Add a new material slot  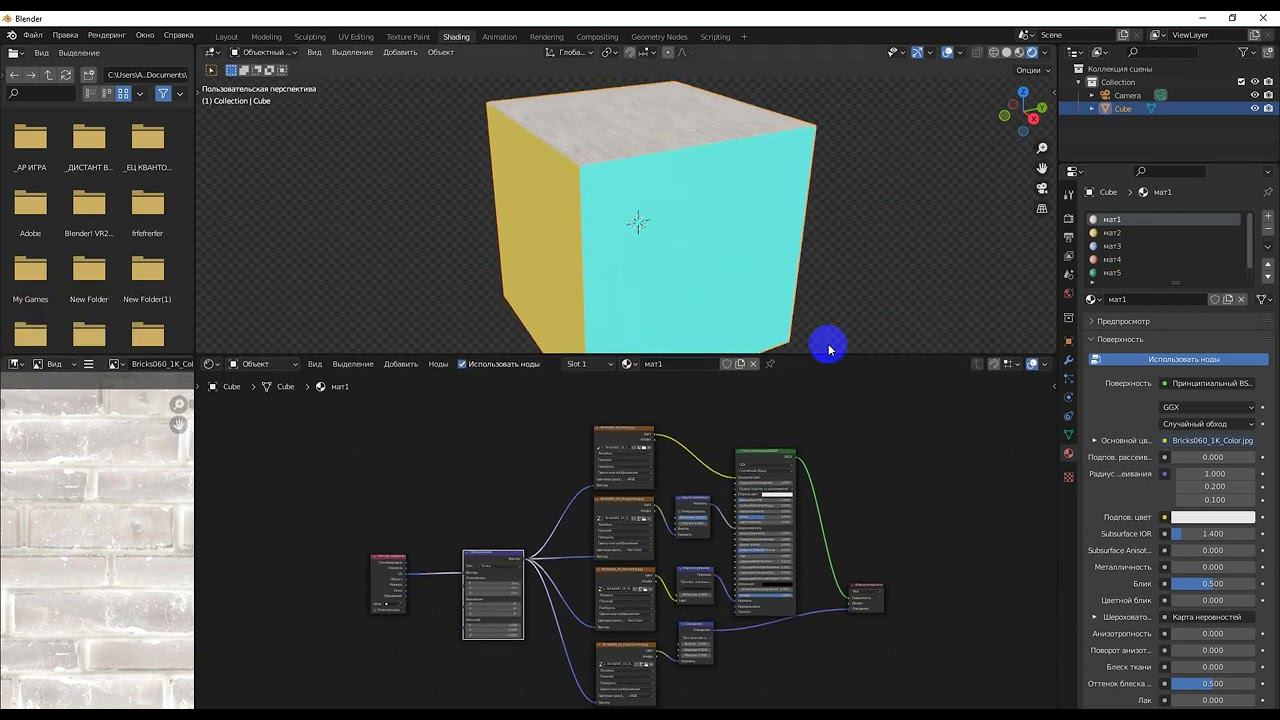[1268, 216]
